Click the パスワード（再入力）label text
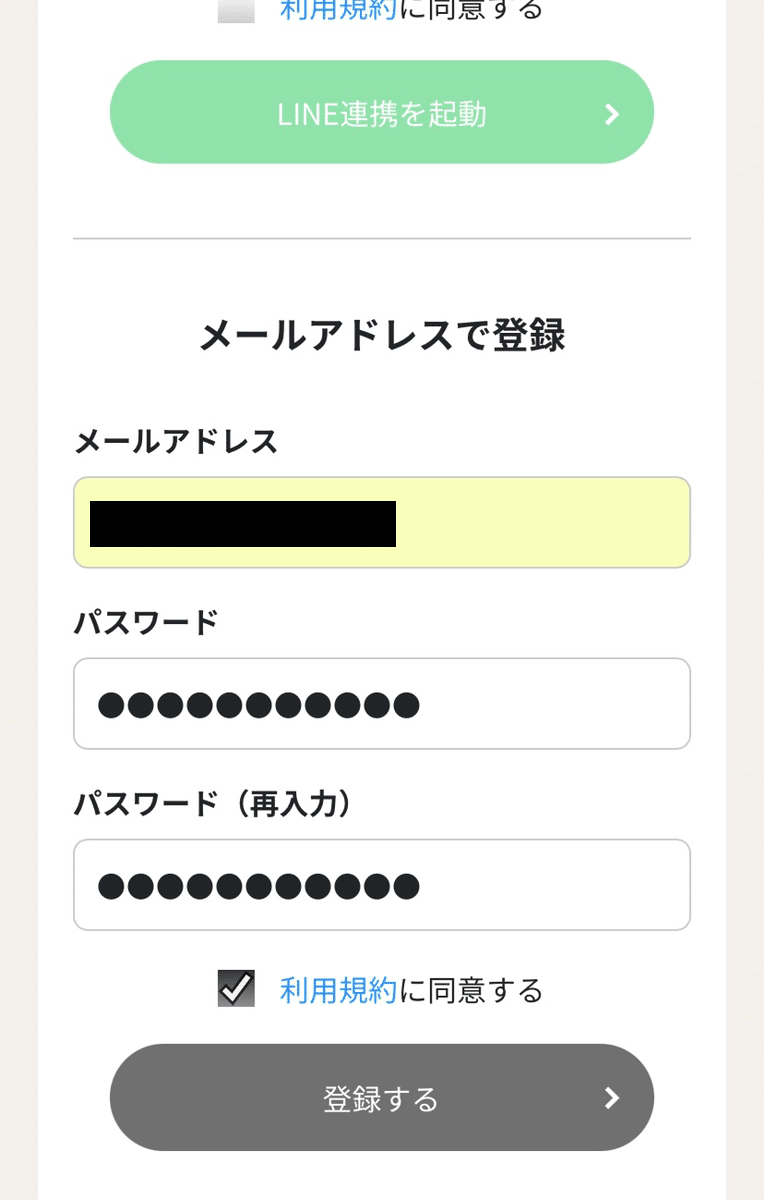The width and height of the screenshot is (764, 1200). coord(217,803)
